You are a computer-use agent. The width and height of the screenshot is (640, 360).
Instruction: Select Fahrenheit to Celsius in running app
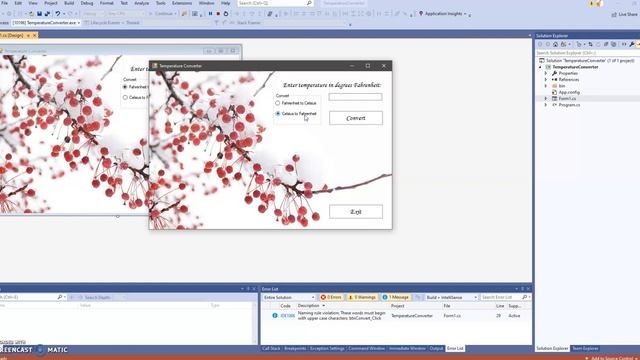[278, 103]
